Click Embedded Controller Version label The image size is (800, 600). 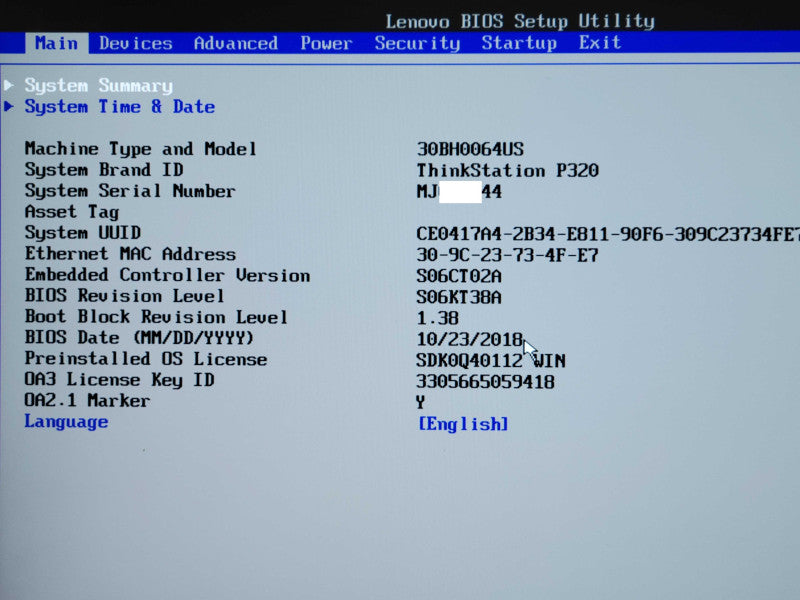click(167, 274)
